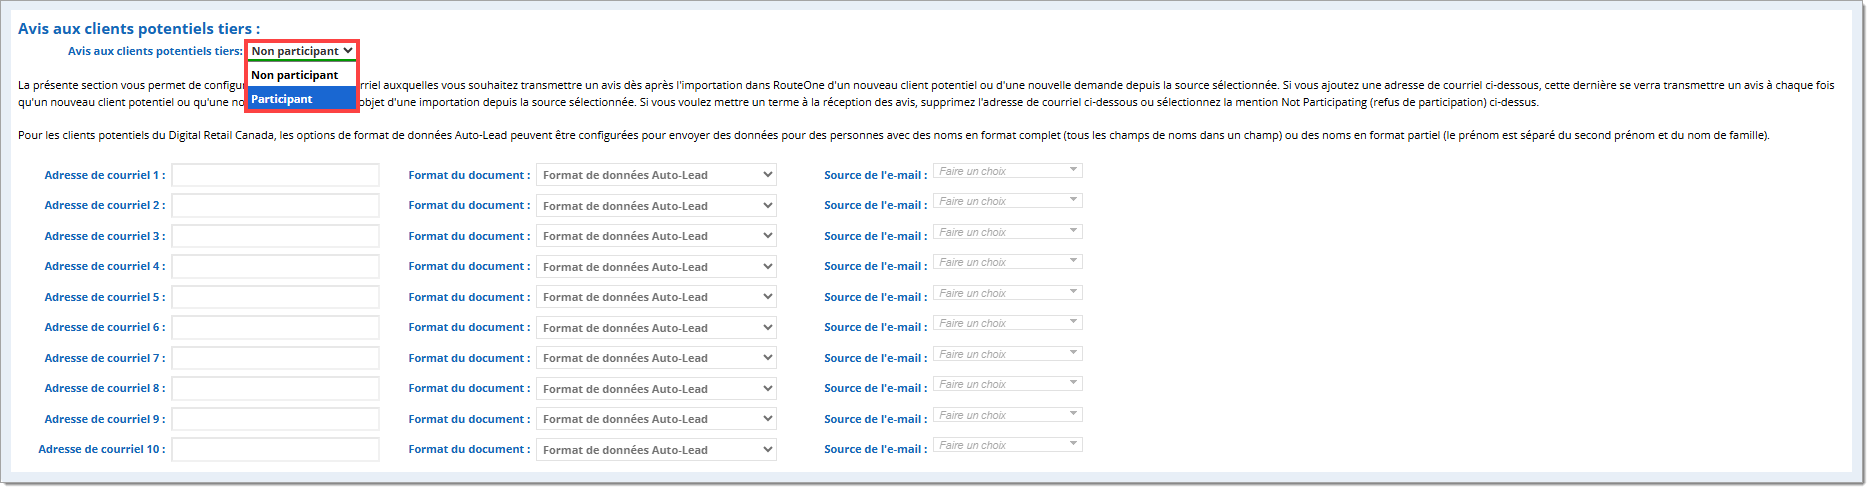
Task: Expand Source de l'e-mail dropdown for row 6
Action: click(1007, 323)
